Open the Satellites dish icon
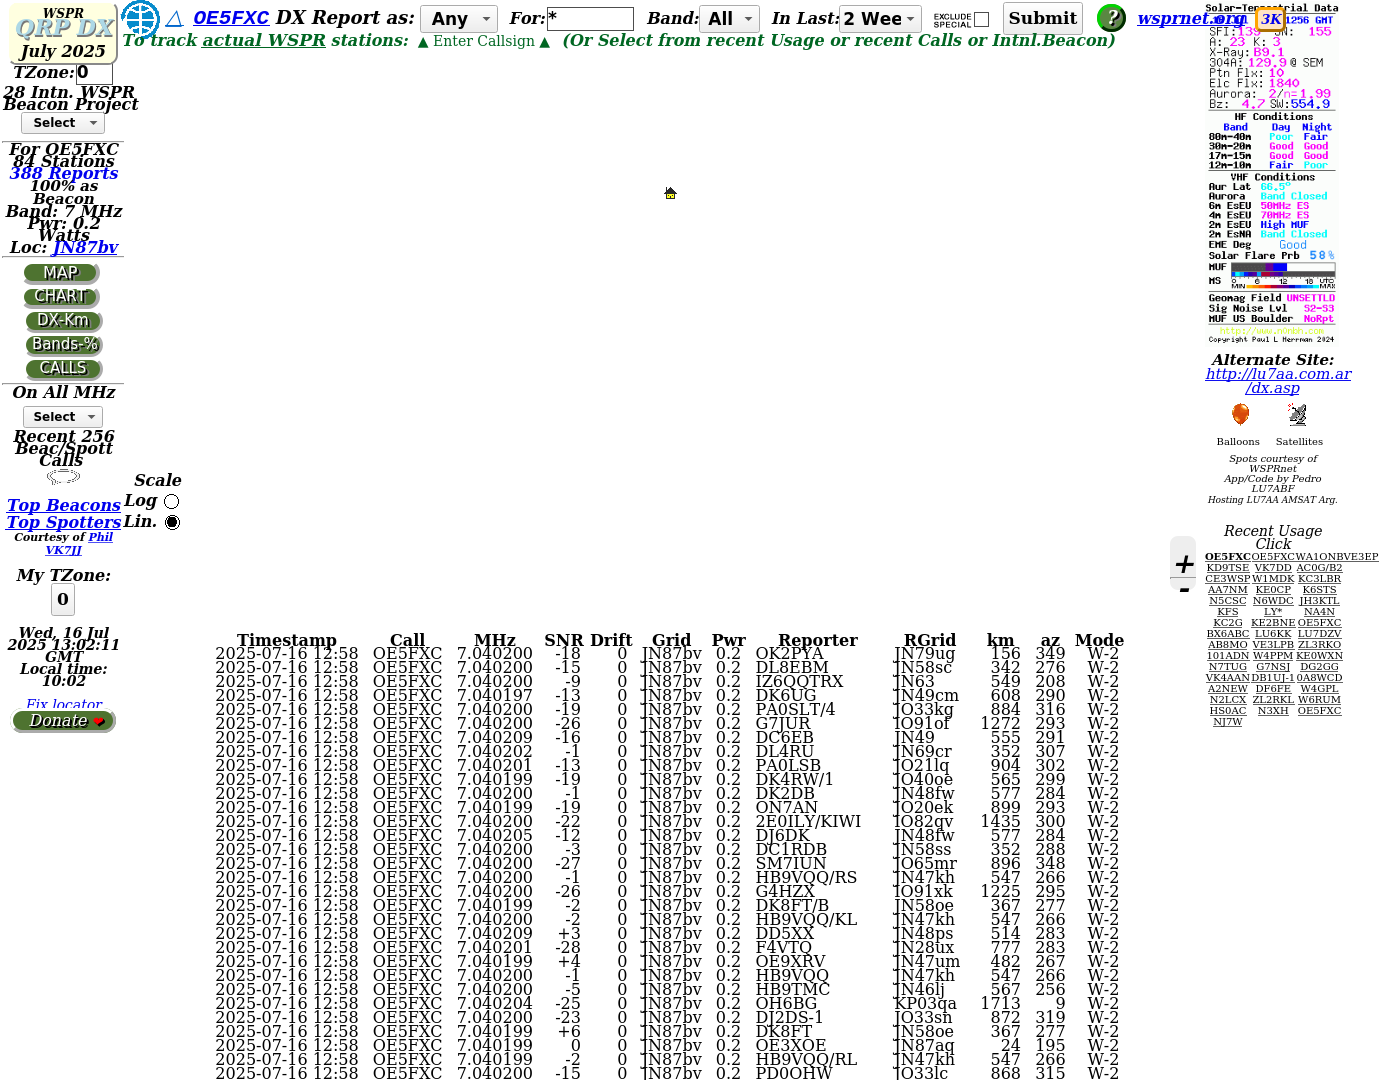 click(x=1297, y=415)
